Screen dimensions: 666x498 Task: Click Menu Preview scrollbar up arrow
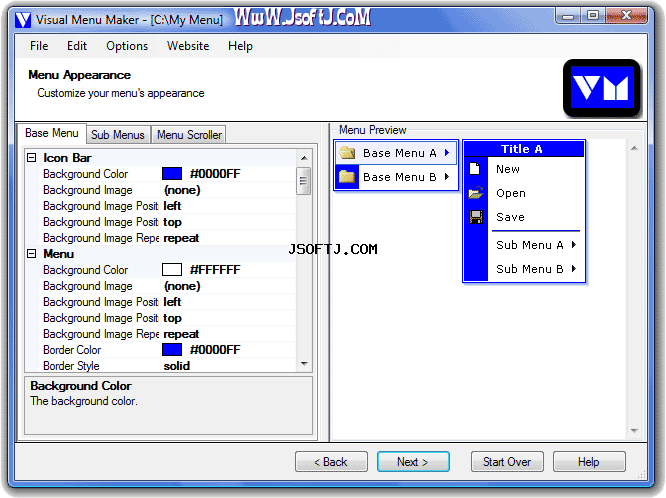coord(634,148)
